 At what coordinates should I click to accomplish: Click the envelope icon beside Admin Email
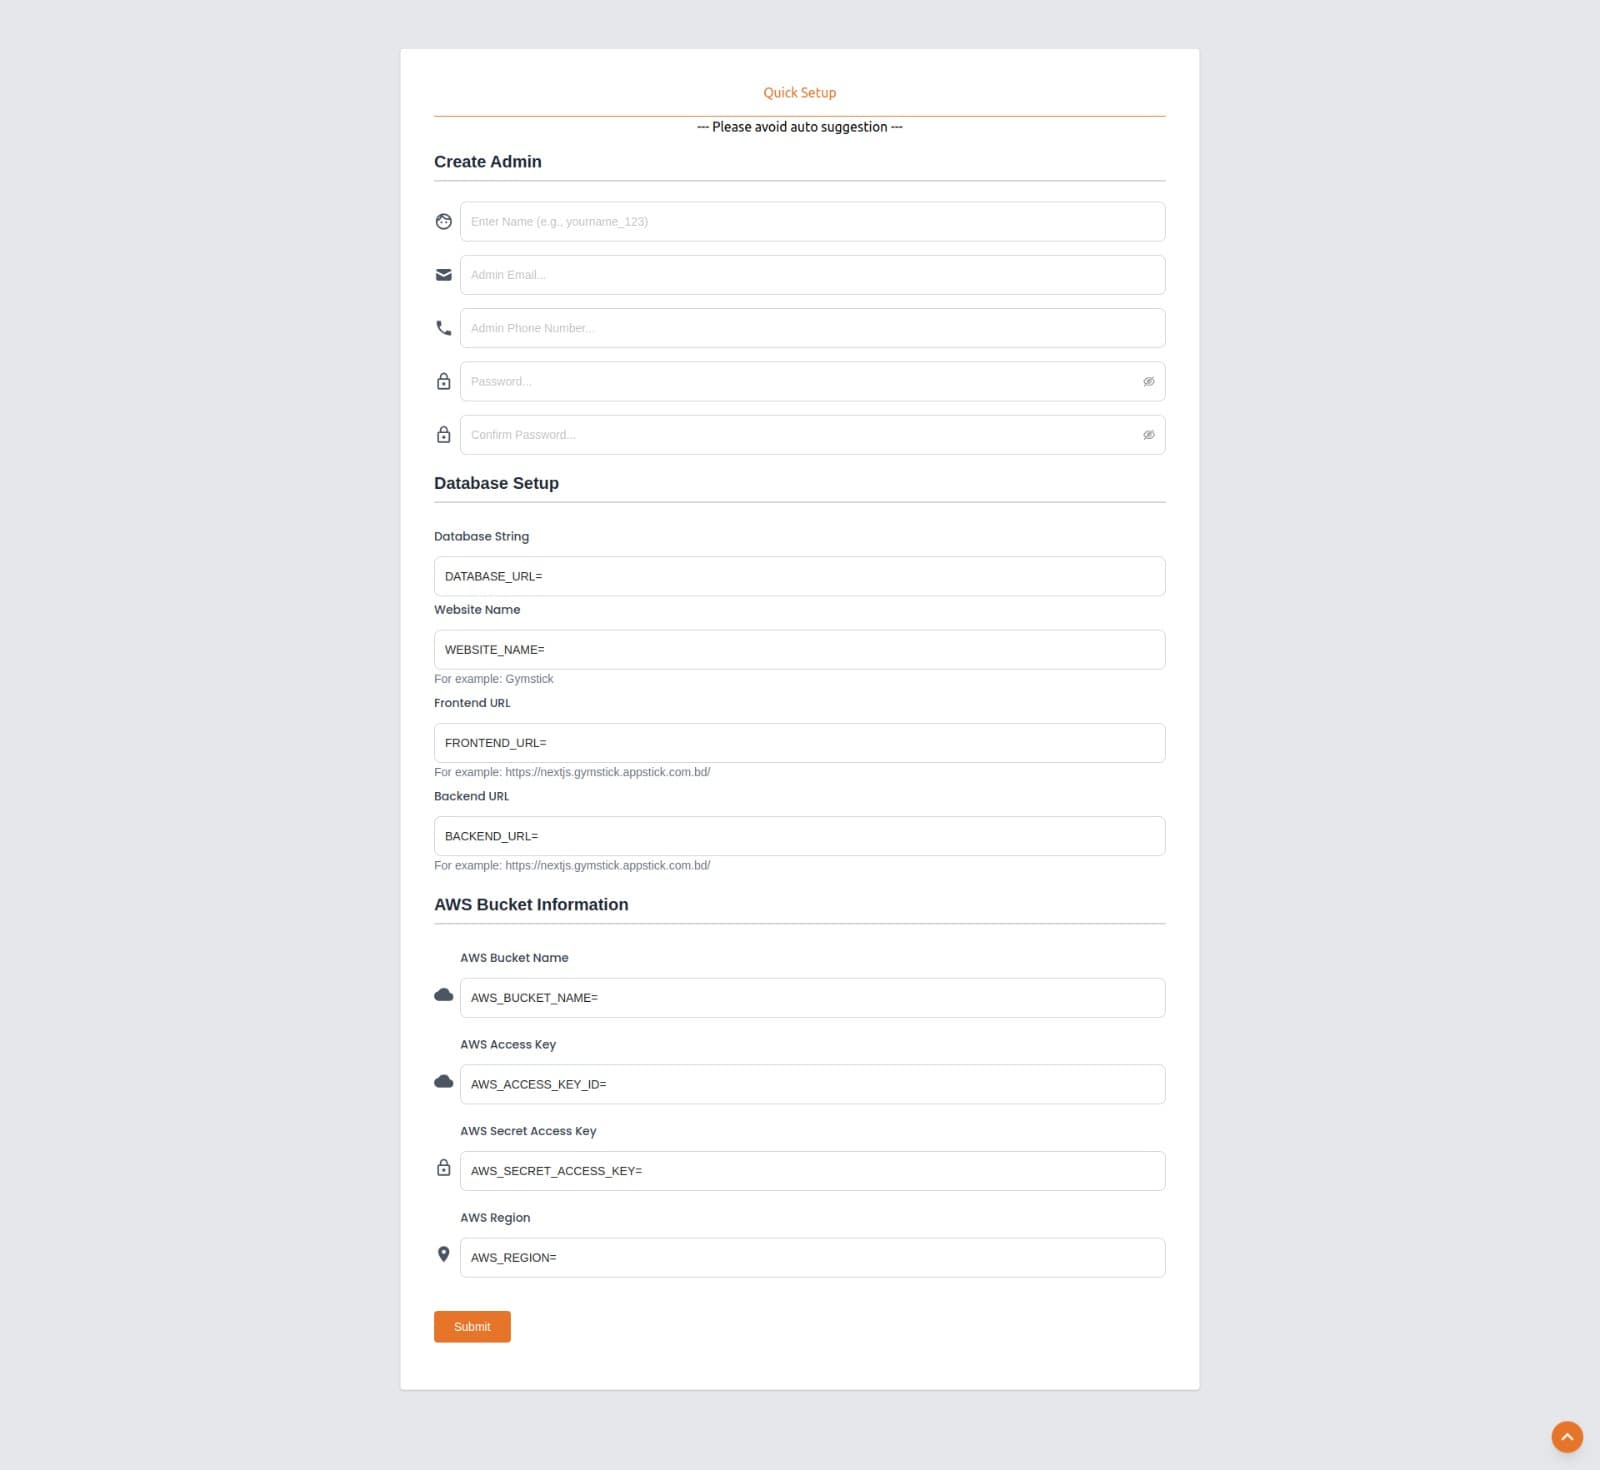point(444,275)
